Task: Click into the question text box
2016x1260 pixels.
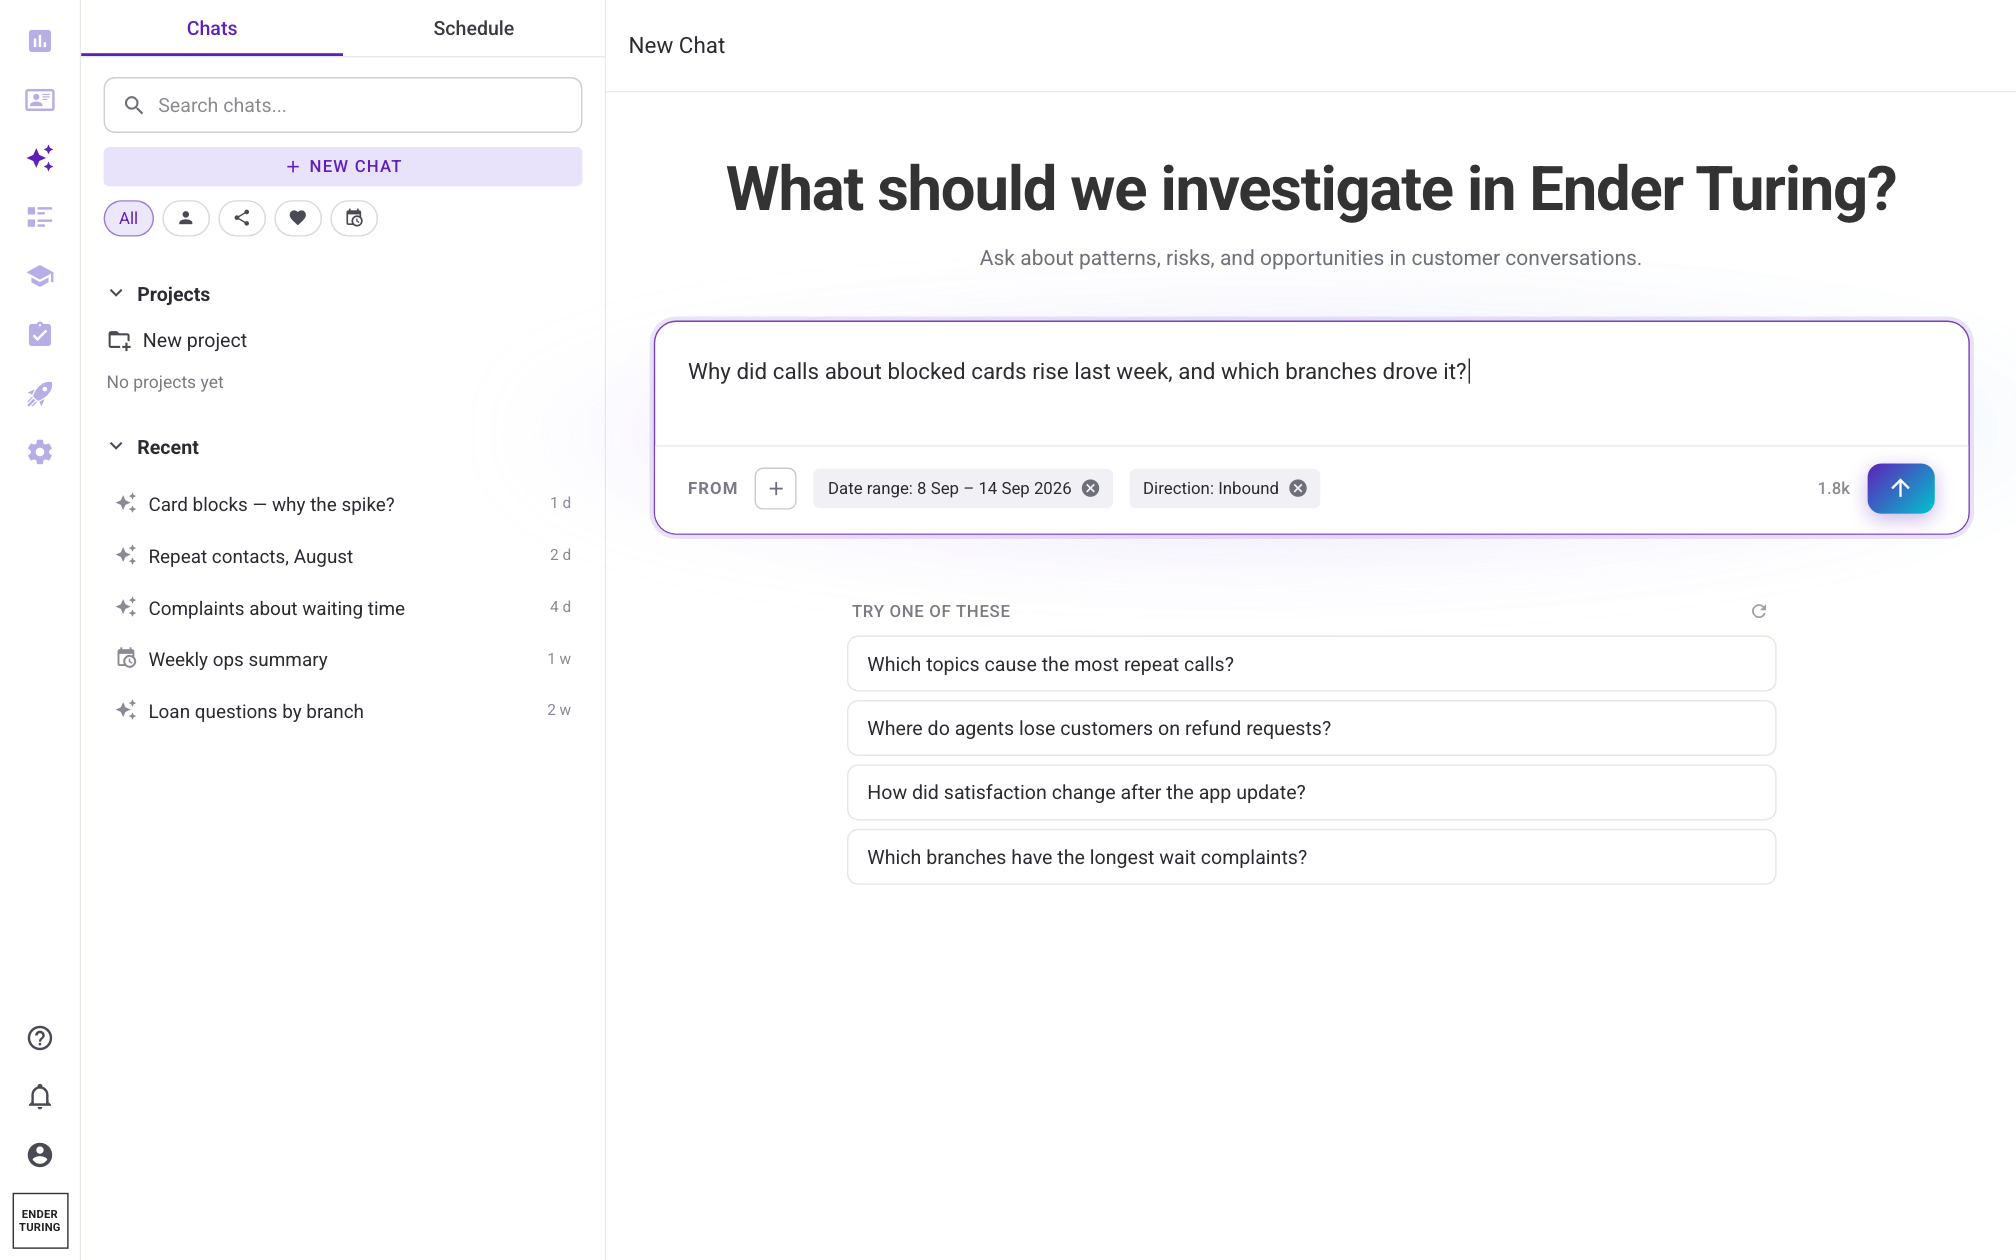Action: click(x=1311, y=384)
